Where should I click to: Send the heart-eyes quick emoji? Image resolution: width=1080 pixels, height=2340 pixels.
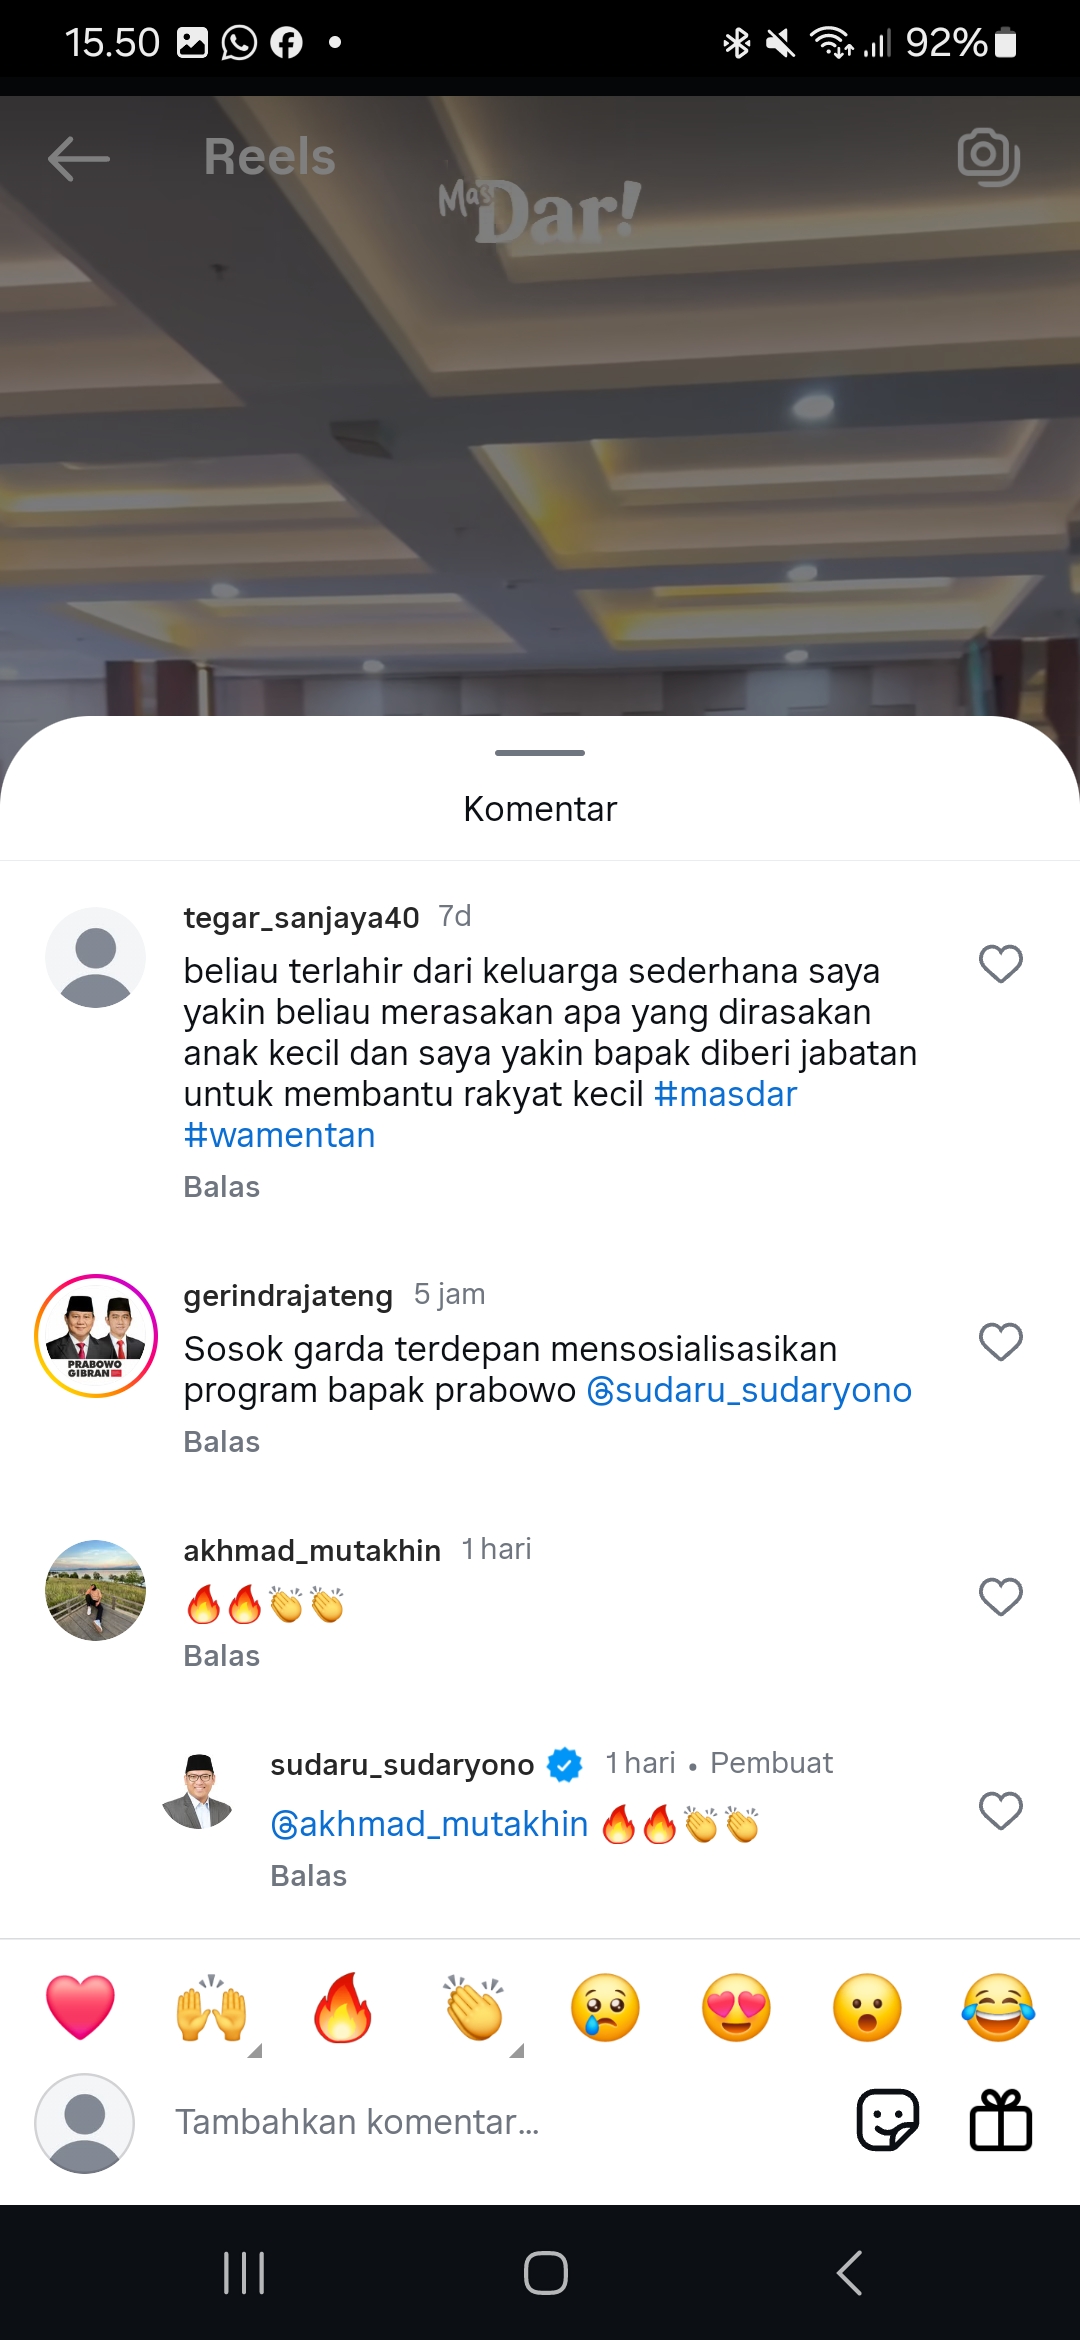tap(736, 2007)
